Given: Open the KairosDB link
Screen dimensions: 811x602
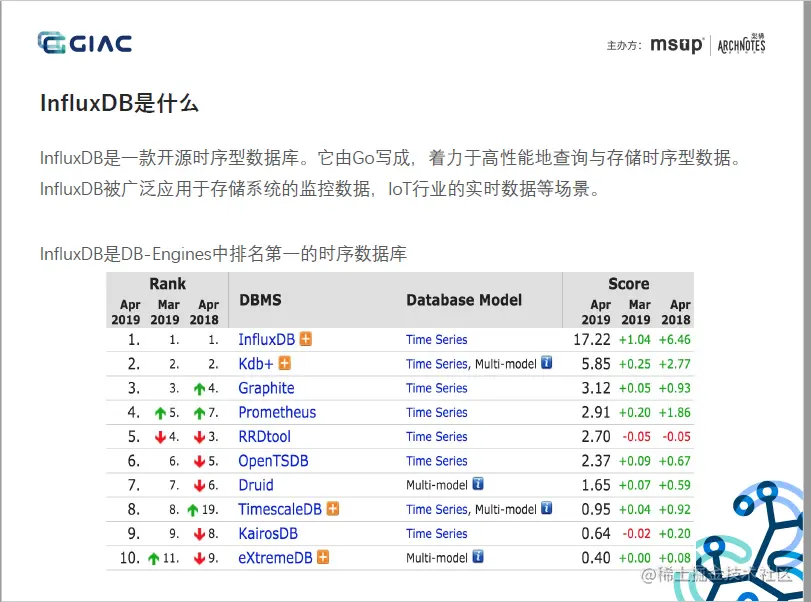Looking at the screenshot, I should [268, 534].
